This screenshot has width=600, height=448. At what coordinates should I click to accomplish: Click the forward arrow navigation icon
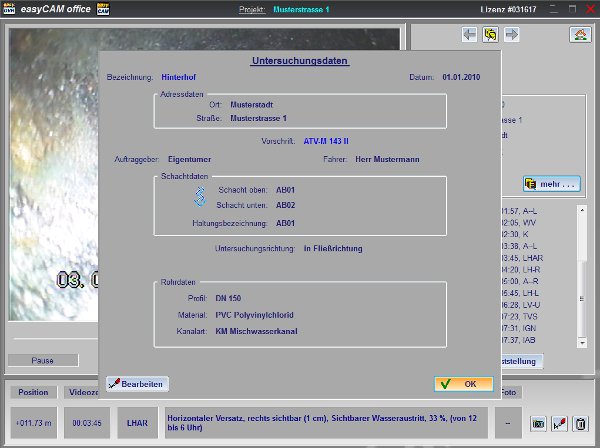[511, 35]
